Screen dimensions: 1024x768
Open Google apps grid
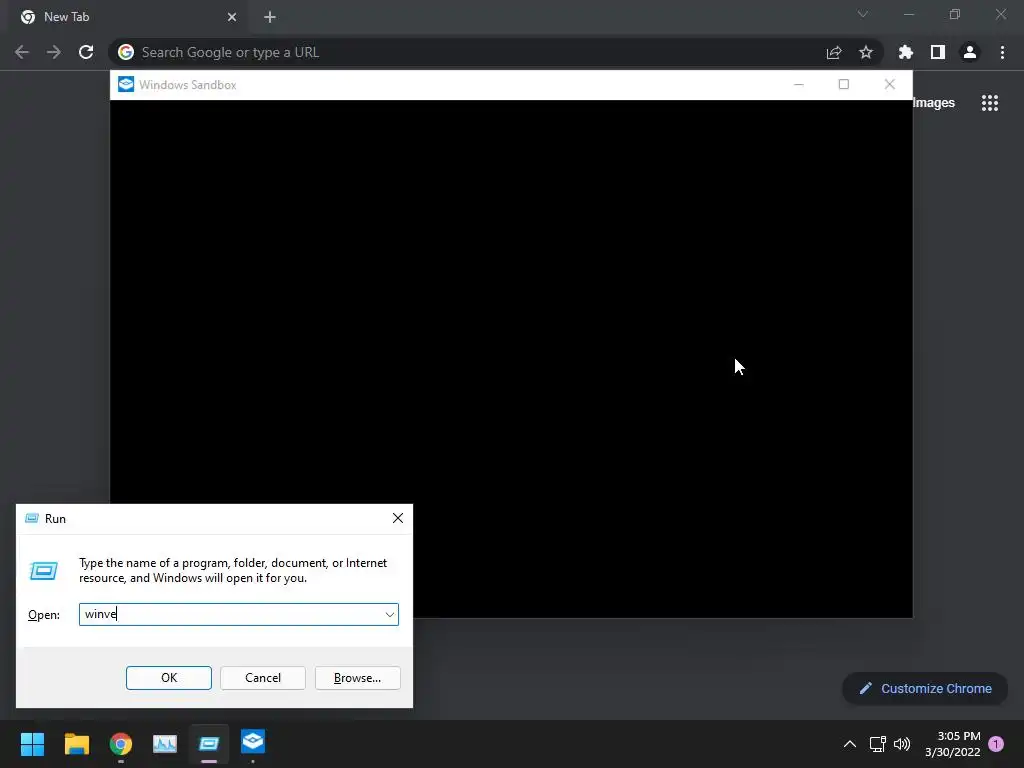[x=990, y=103]
